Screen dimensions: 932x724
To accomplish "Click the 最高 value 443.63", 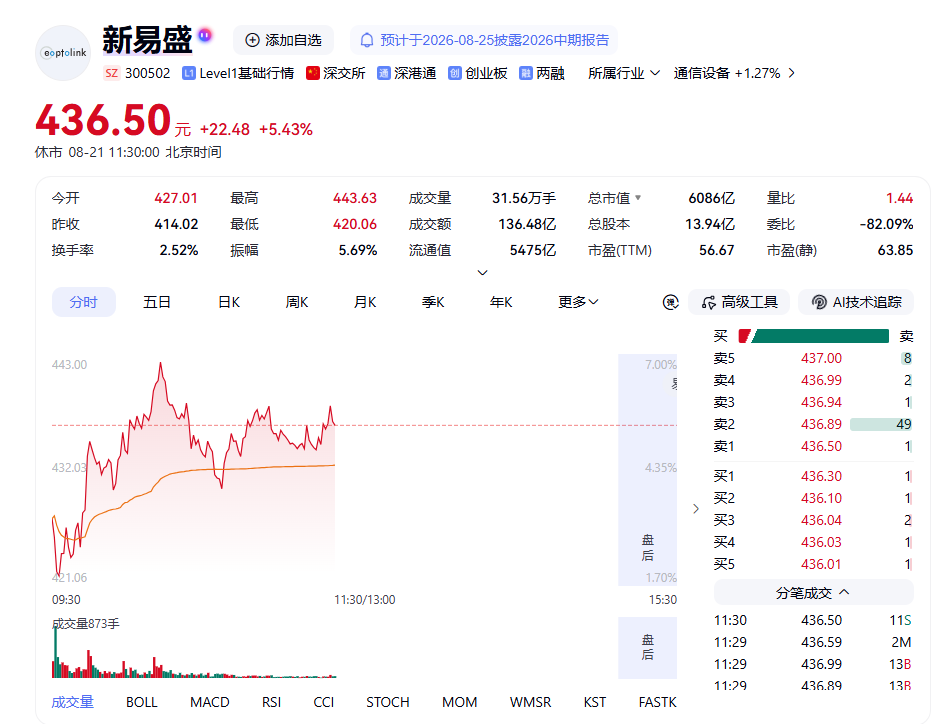I will (x=355, y=197).
